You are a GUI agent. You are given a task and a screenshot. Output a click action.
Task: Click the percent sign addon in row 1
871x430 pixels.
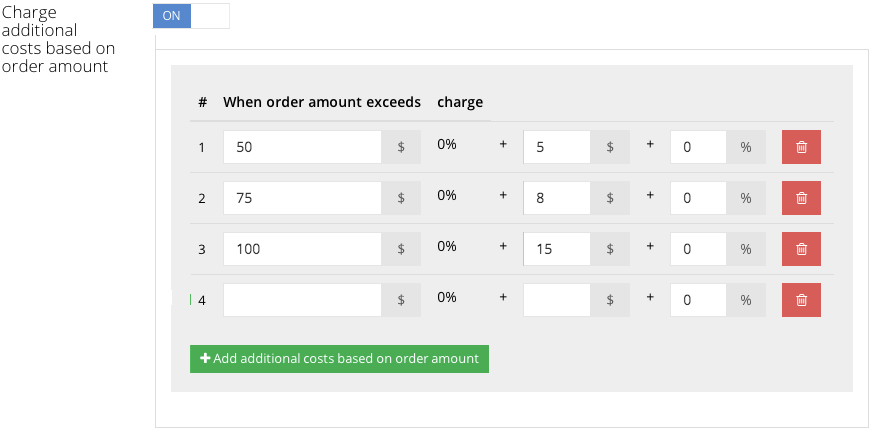[746, 147]
